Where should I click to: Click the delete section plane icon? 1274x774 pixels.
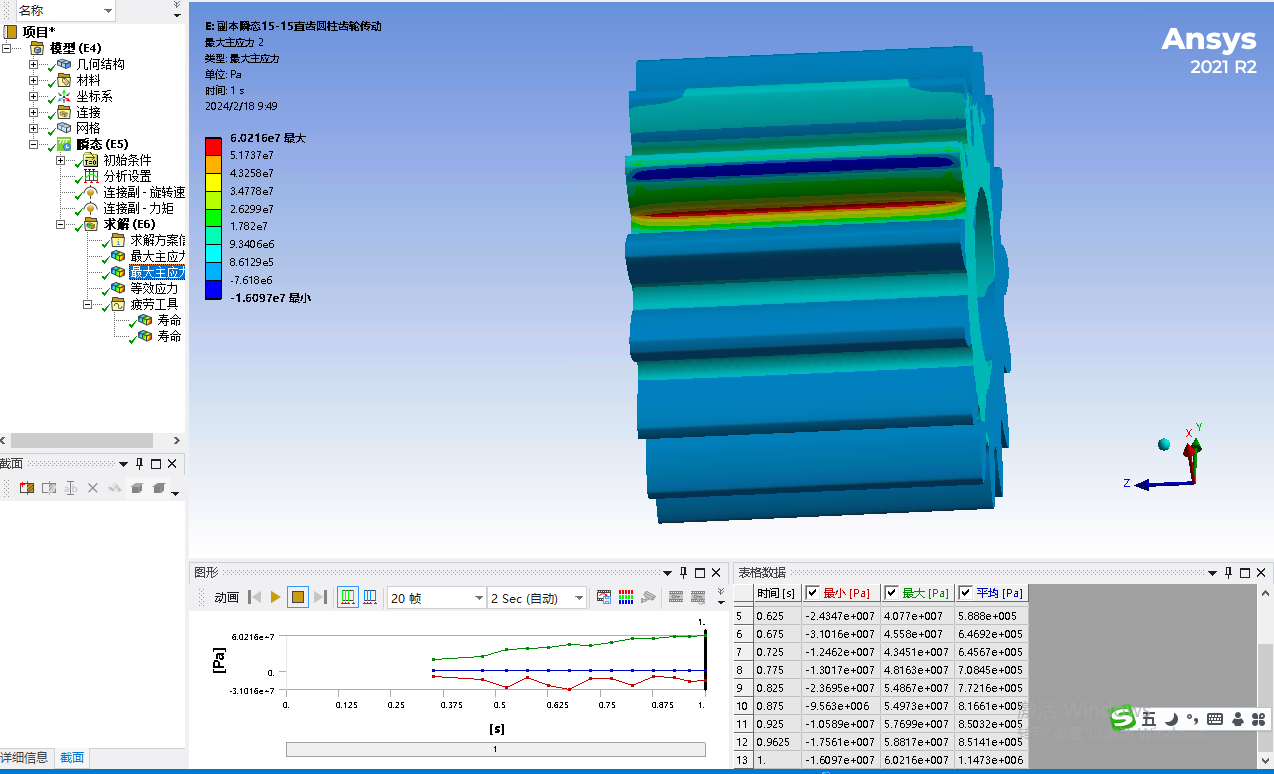point(93,488)
